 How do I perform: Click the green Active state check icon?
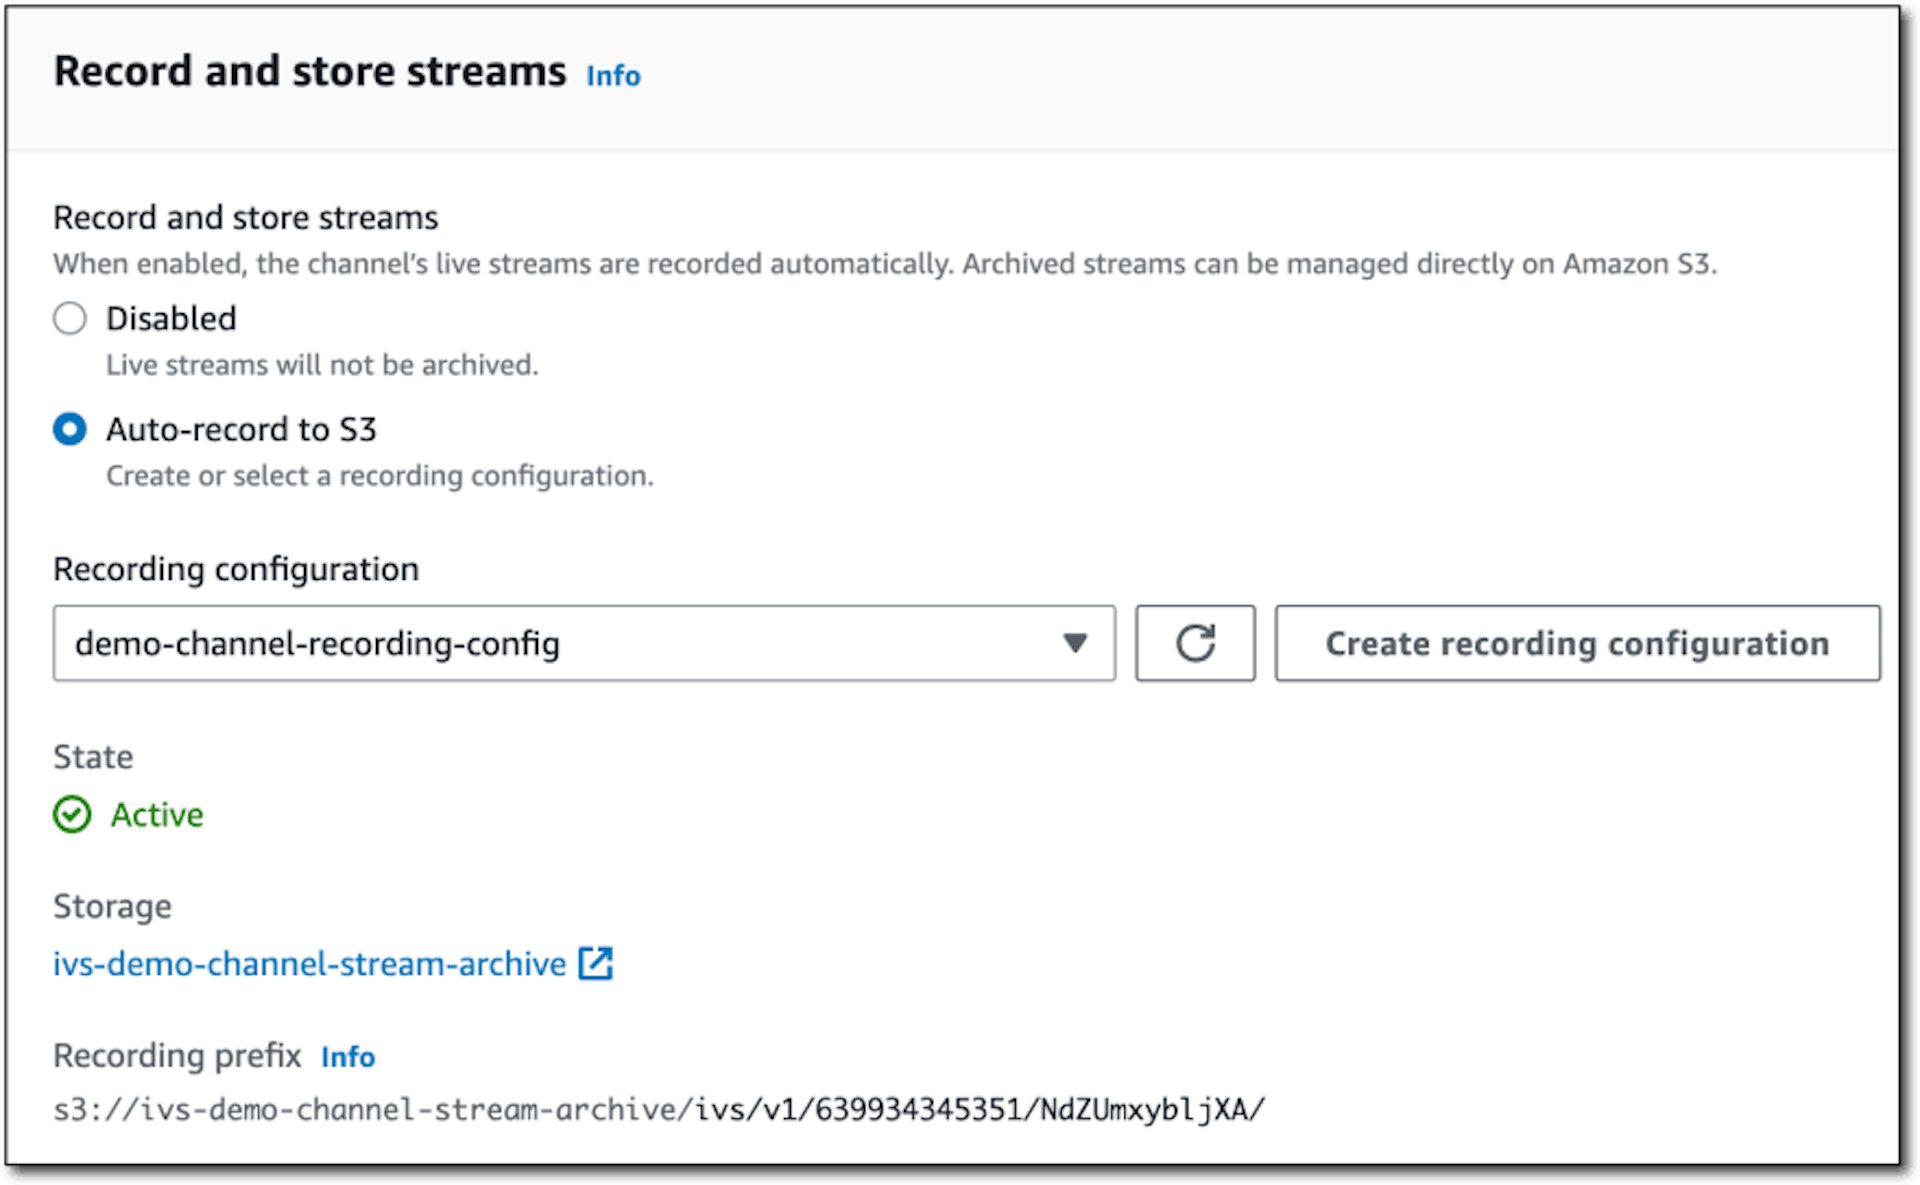(72, 815)
